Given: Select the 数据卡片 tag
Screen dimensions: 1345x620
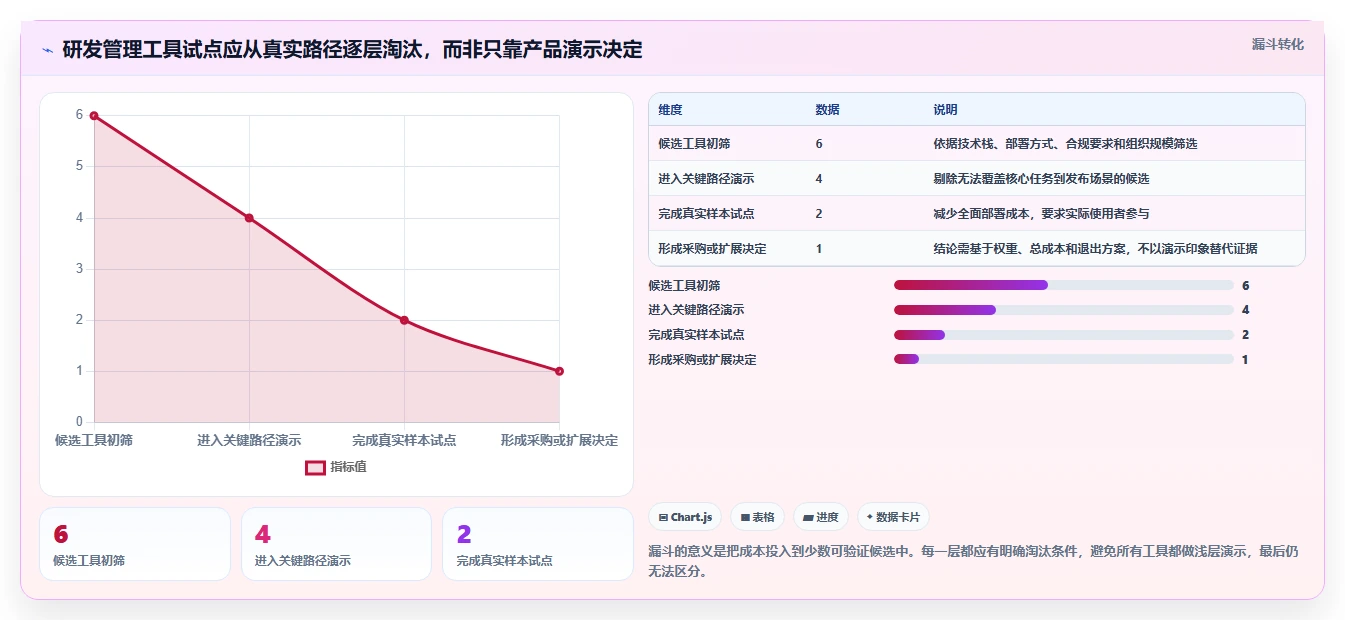Looking at the screenshot, I should (x=893, y=517).
